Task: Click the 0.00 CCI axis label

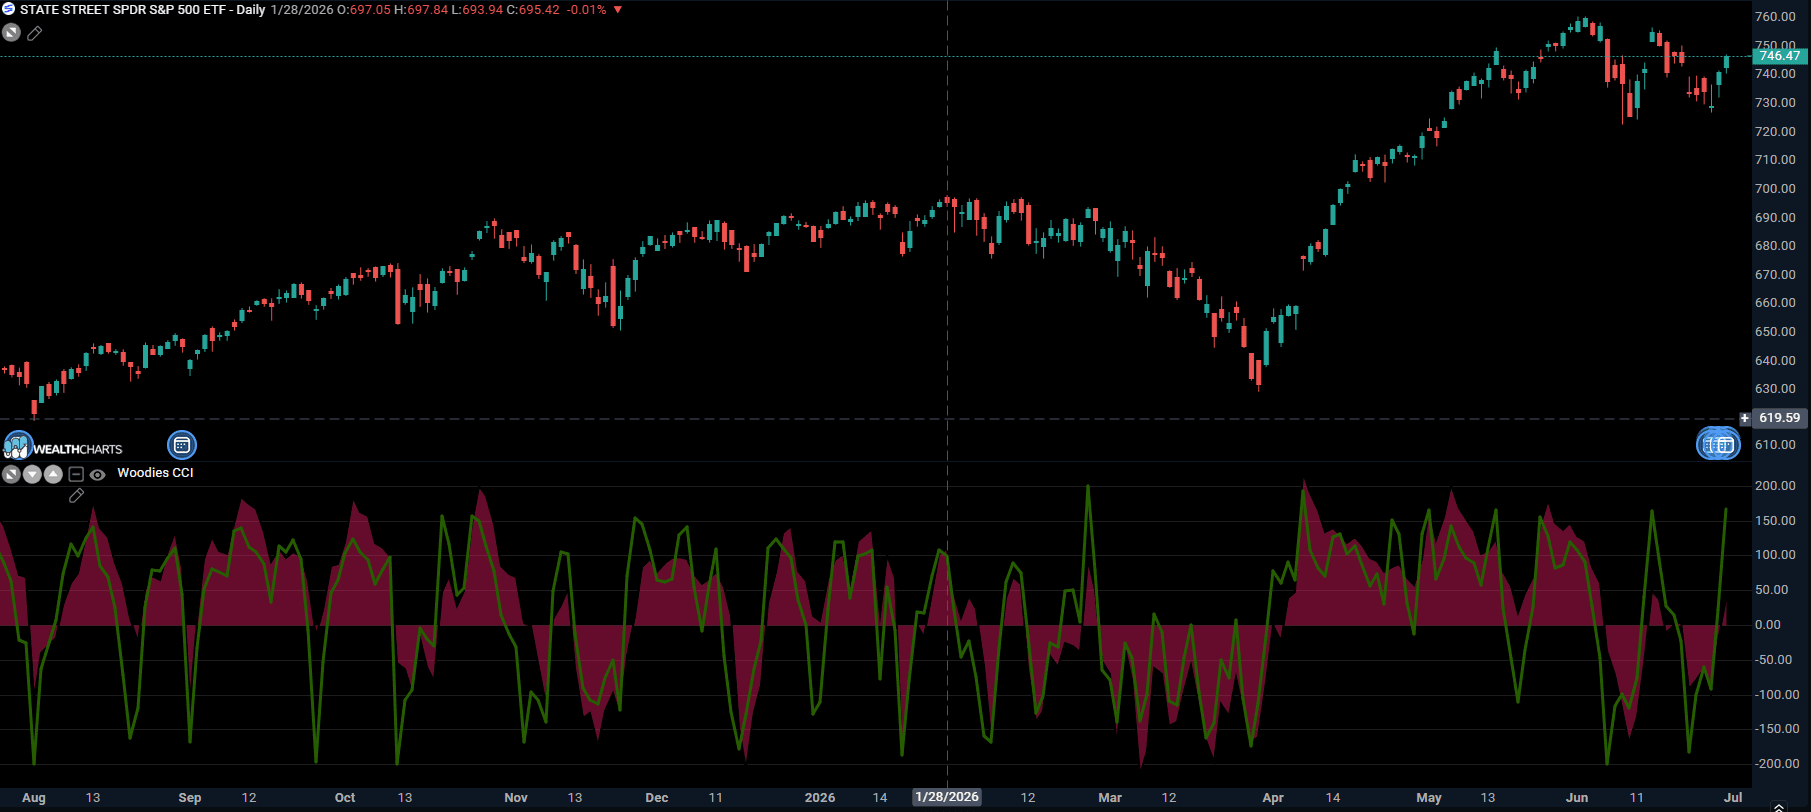Action: 1768,625
